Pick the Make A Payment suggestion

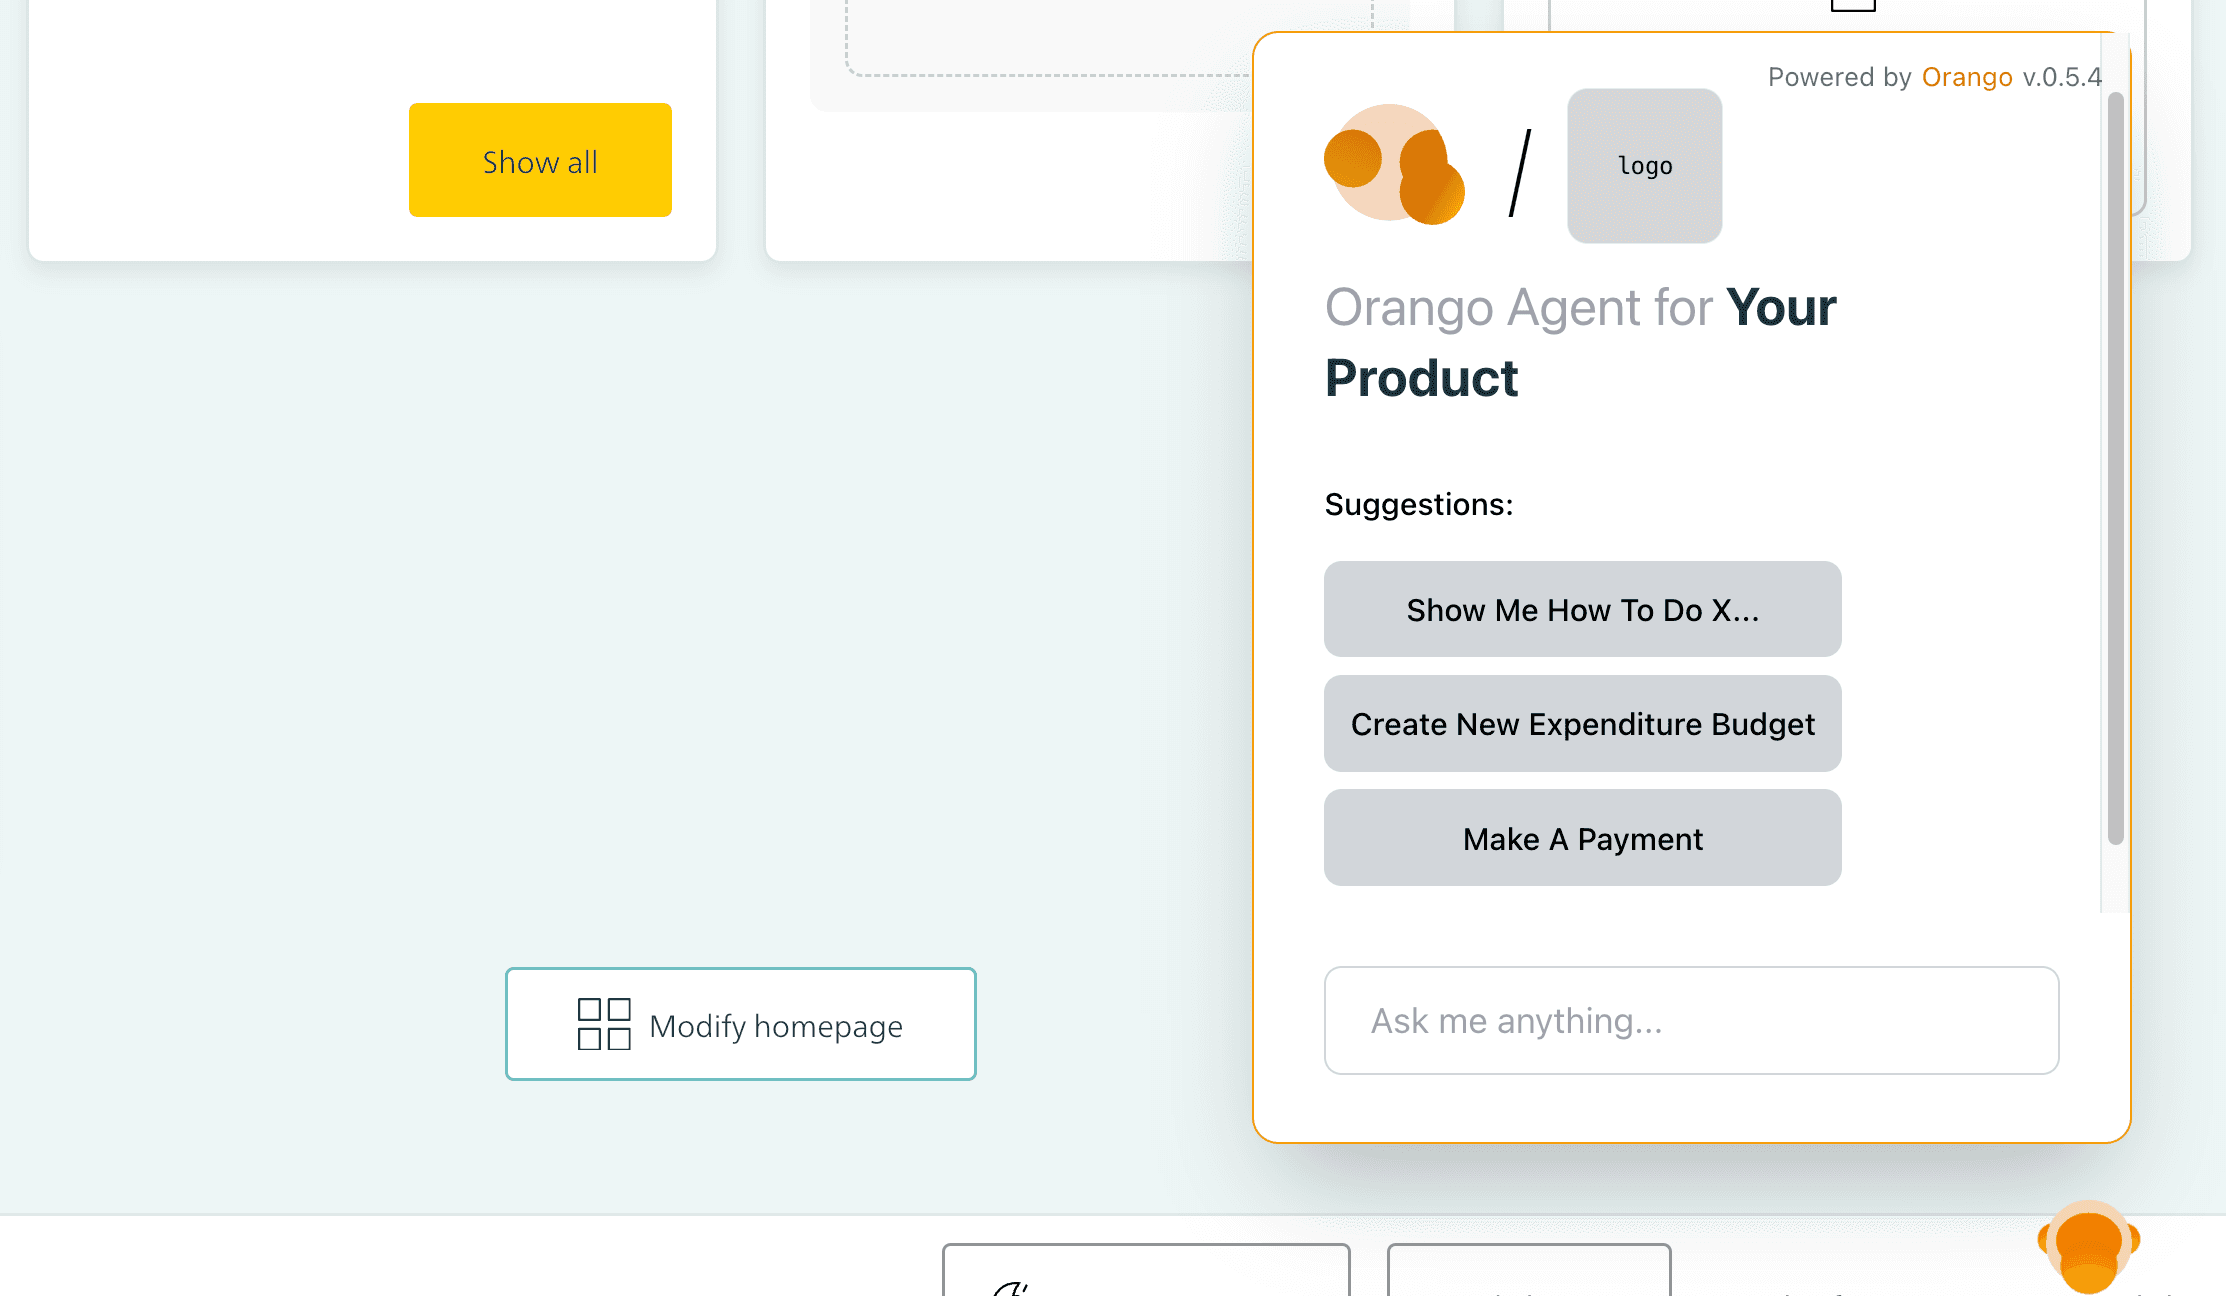pos(1582,838)
